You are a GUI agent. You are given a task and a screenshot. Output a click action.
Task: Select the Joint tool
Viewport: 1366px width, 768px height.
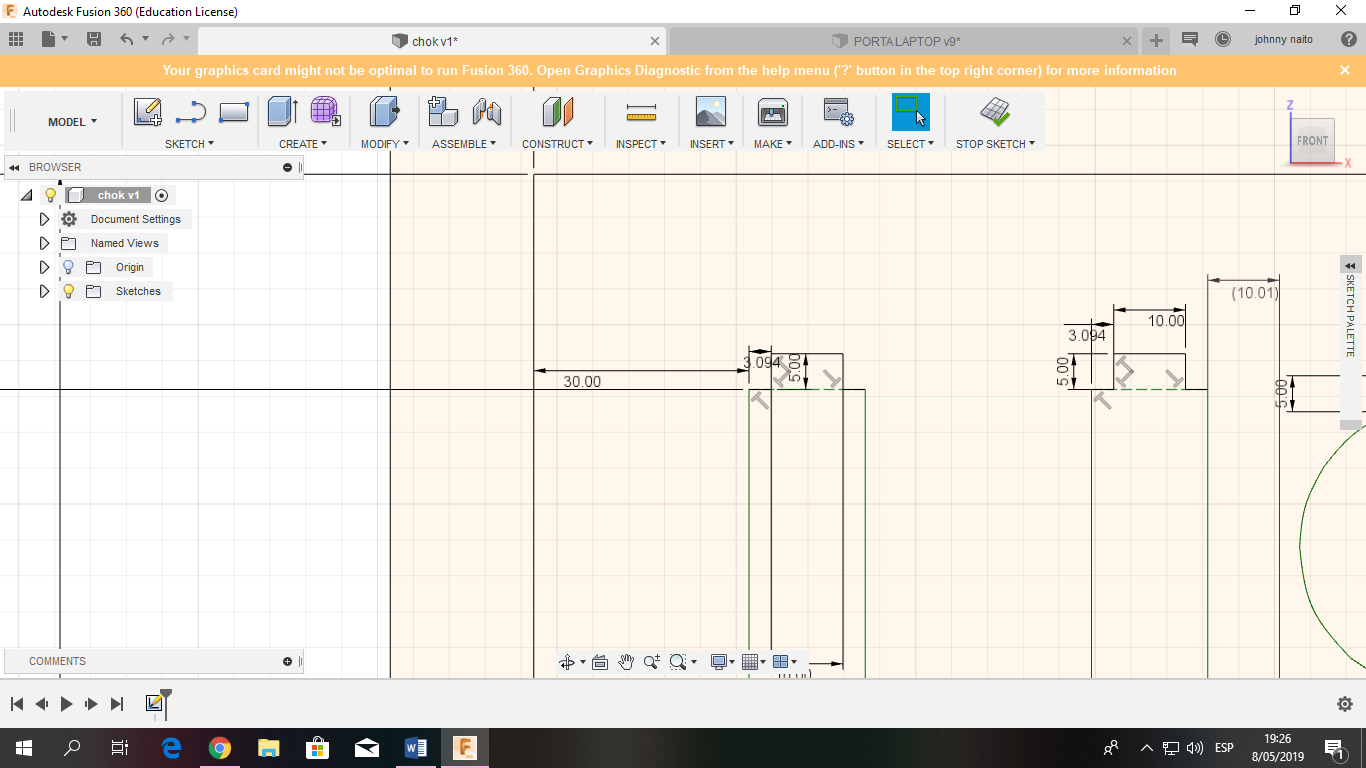click(x=487, y=111)
